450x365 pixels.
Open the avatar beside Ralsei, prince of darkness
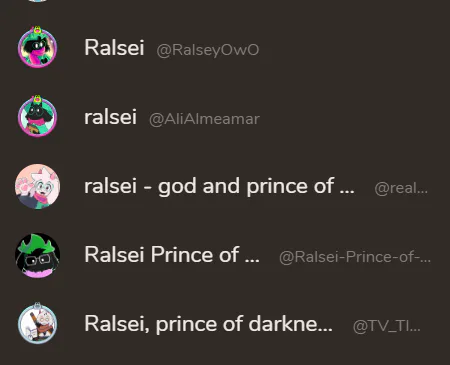click(x=37, y=324)
